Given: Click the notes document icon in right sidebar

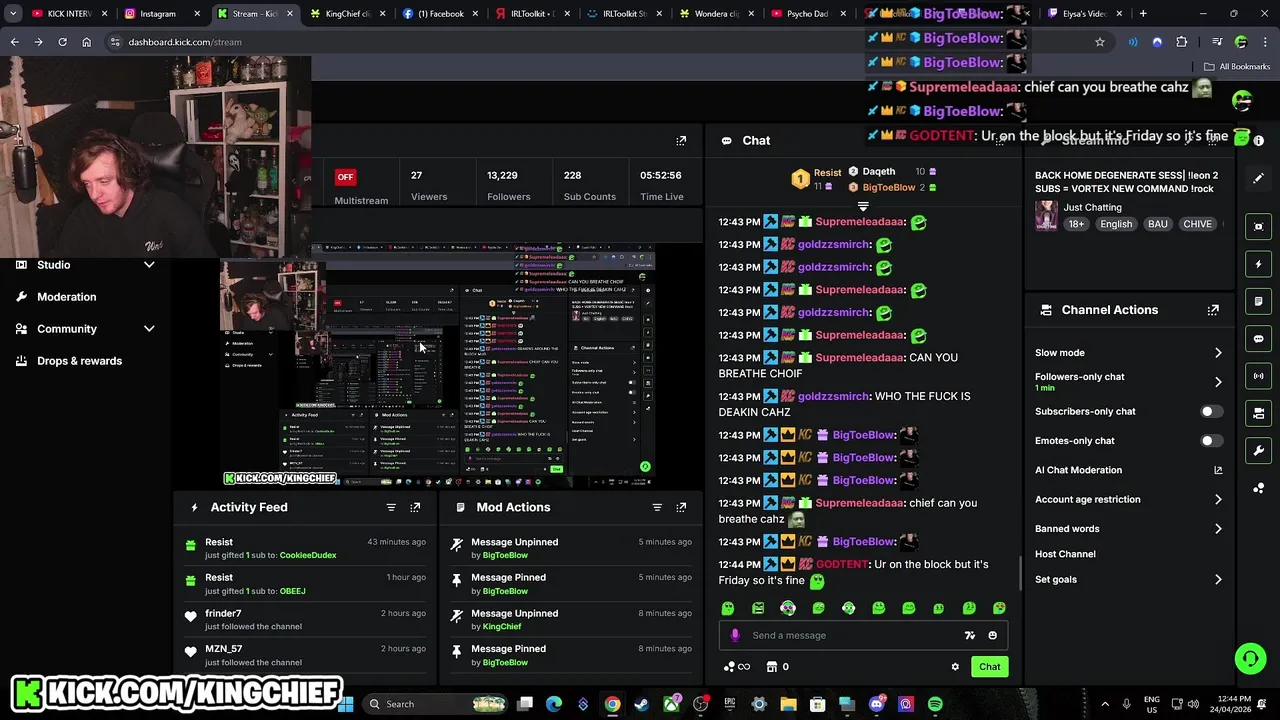Looking at the screenshot, I should tap(1259, 301).
